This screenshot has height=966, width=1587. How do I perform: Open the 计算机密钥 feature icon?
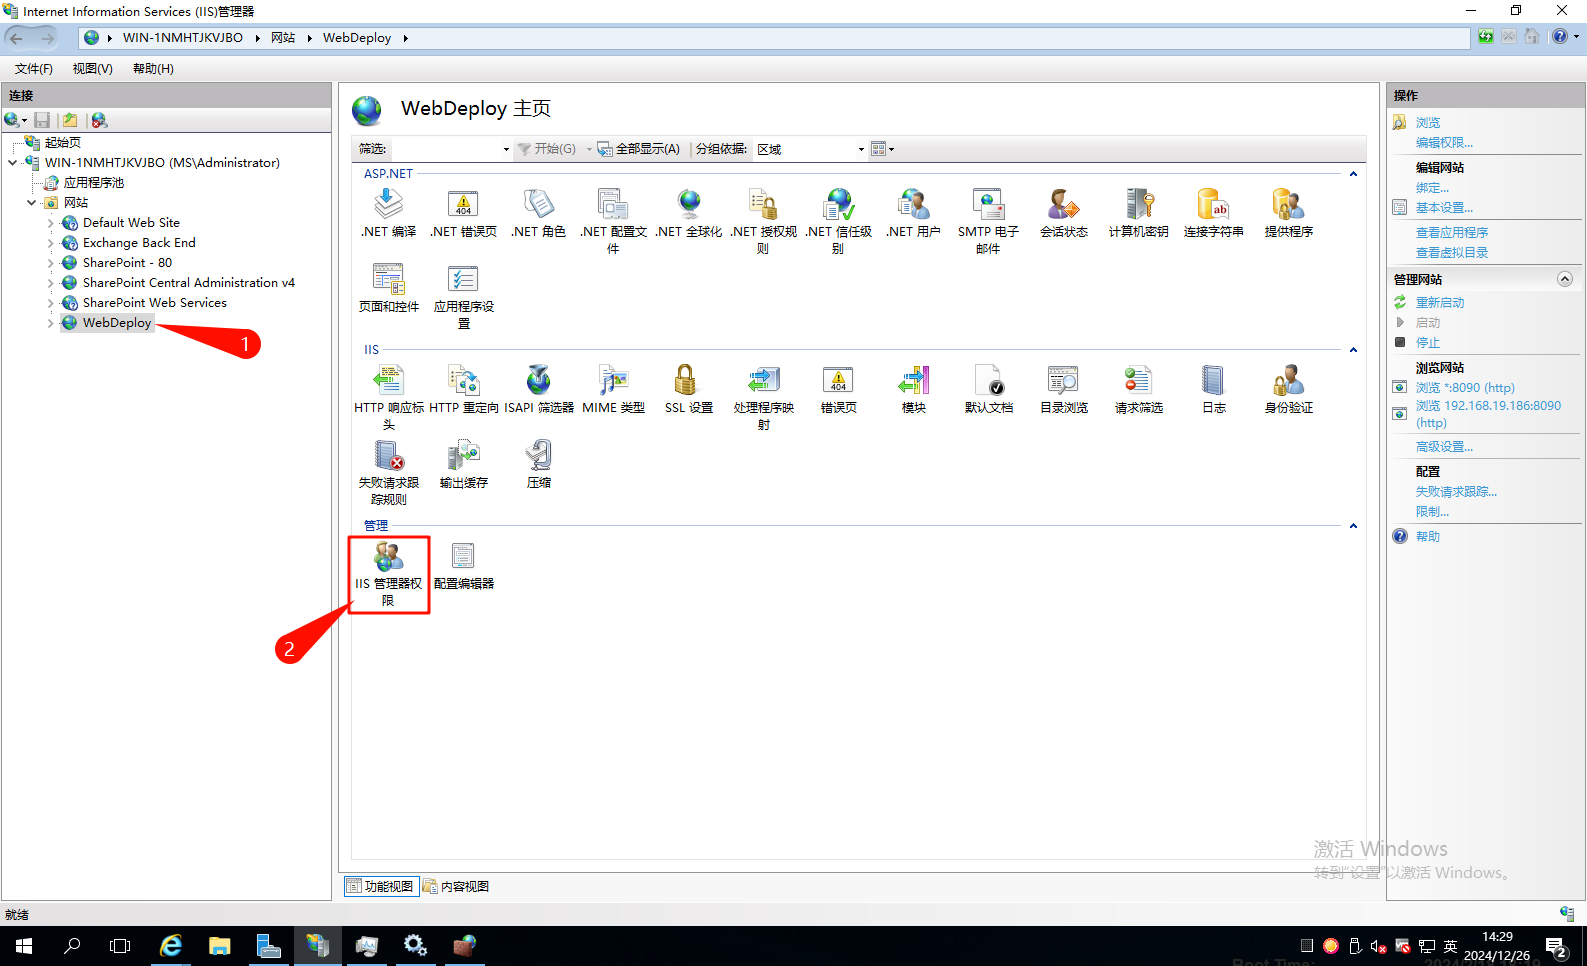(x=1138, y=212)
